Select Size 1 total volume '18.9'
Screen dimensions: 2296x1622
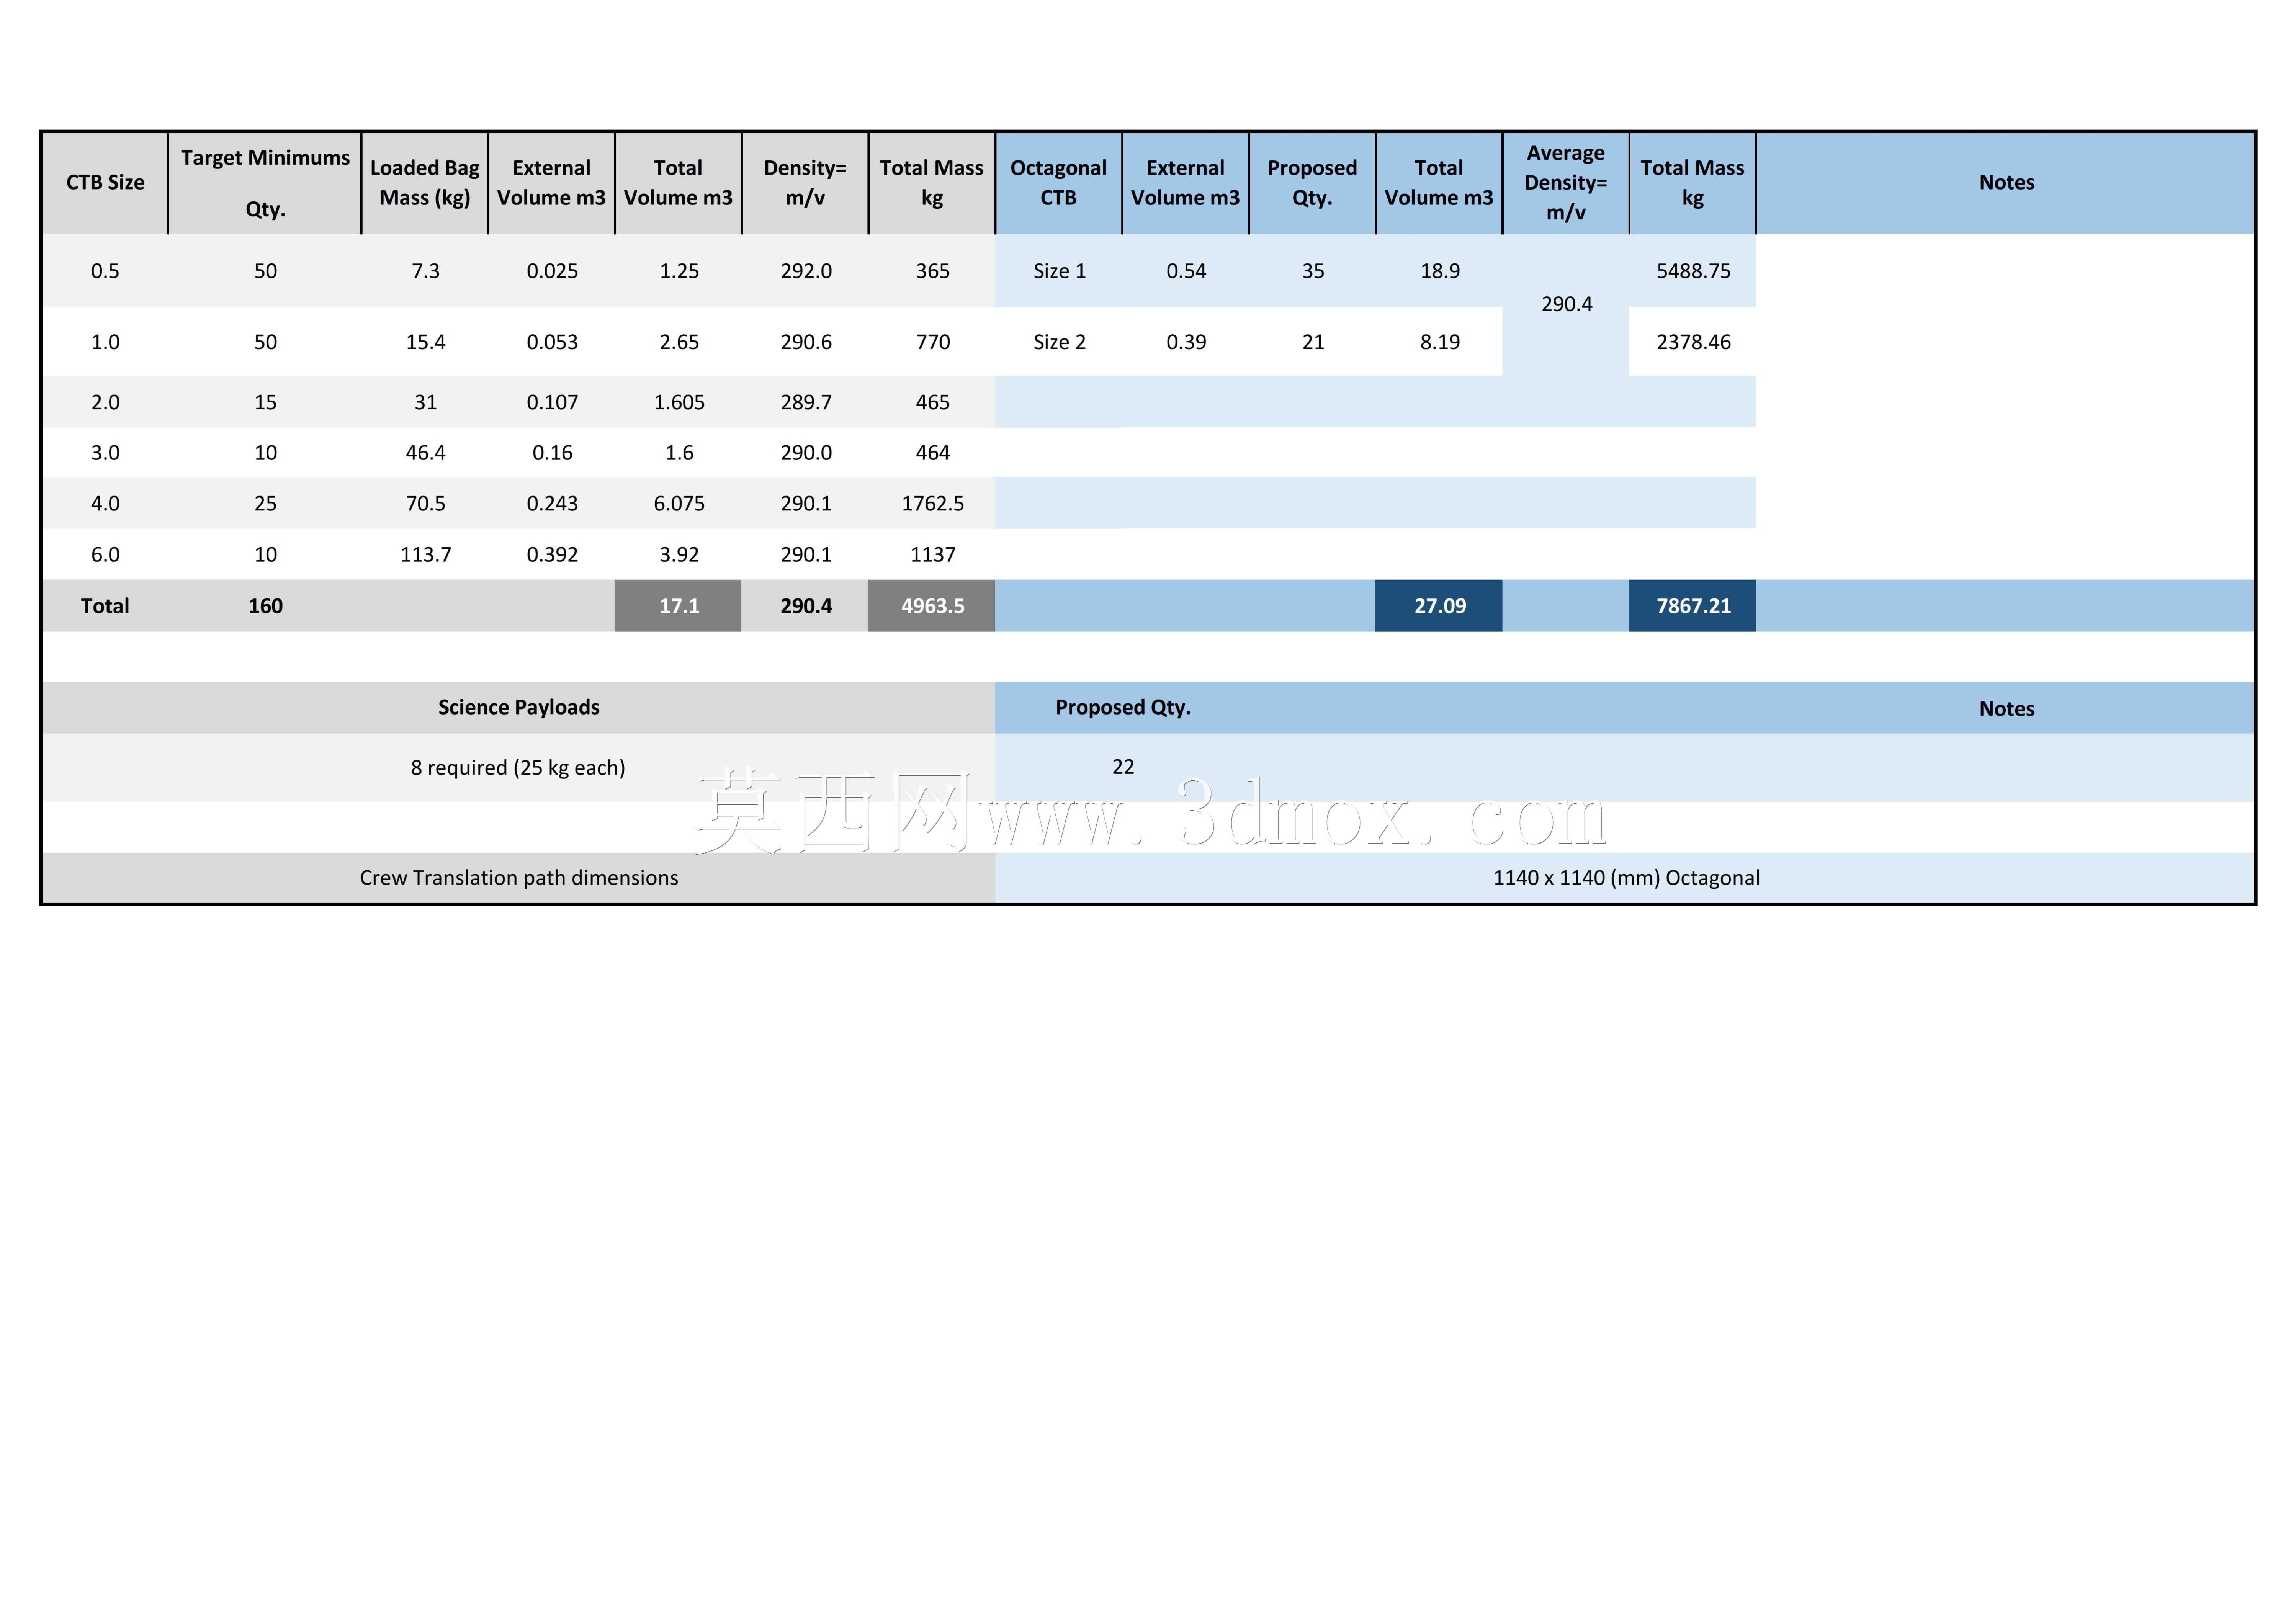tap(1439, 271)
